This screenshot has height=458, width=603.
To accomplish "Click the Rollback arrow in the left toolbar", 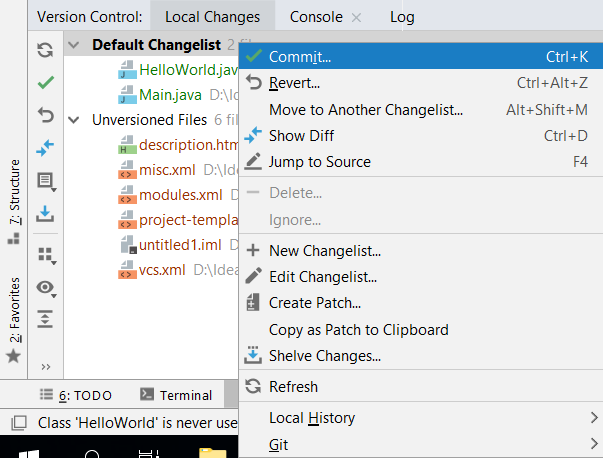I will tap(45, 115).
